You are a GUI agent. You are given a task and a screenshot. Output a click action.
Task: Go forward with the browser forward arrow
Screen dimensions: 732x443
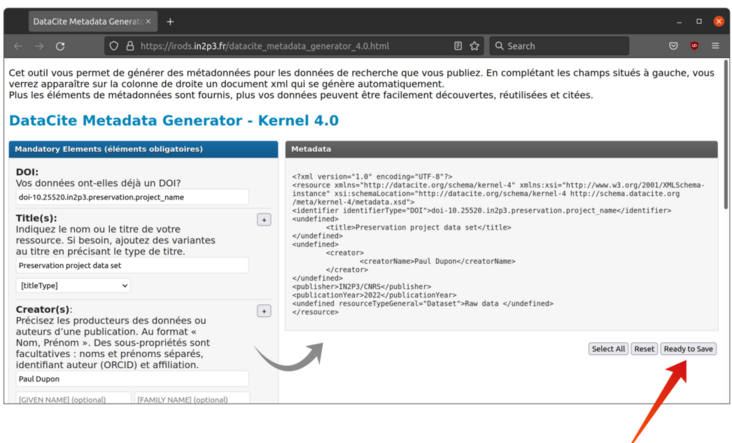pos(39,46)
